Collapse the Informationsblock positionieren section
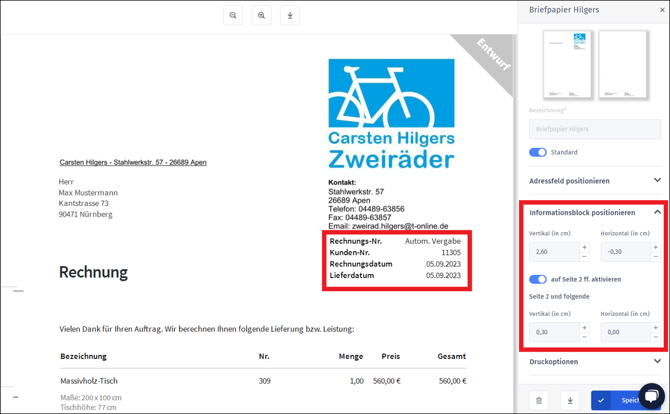This screenshot has height=414, width=670. [657, 212]
